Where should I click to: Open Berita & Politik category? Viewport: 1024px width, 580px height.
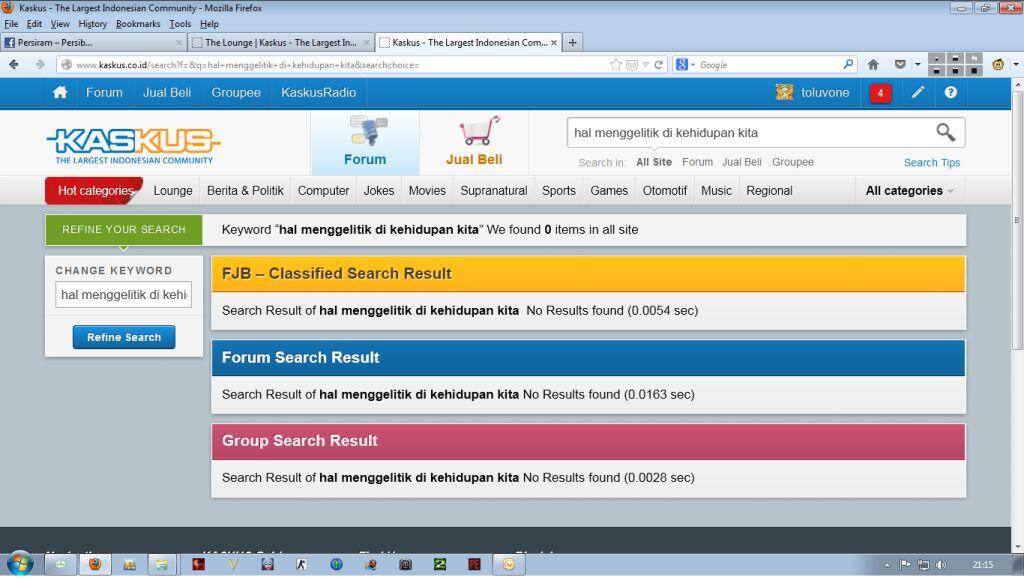(x=245, y=191)
